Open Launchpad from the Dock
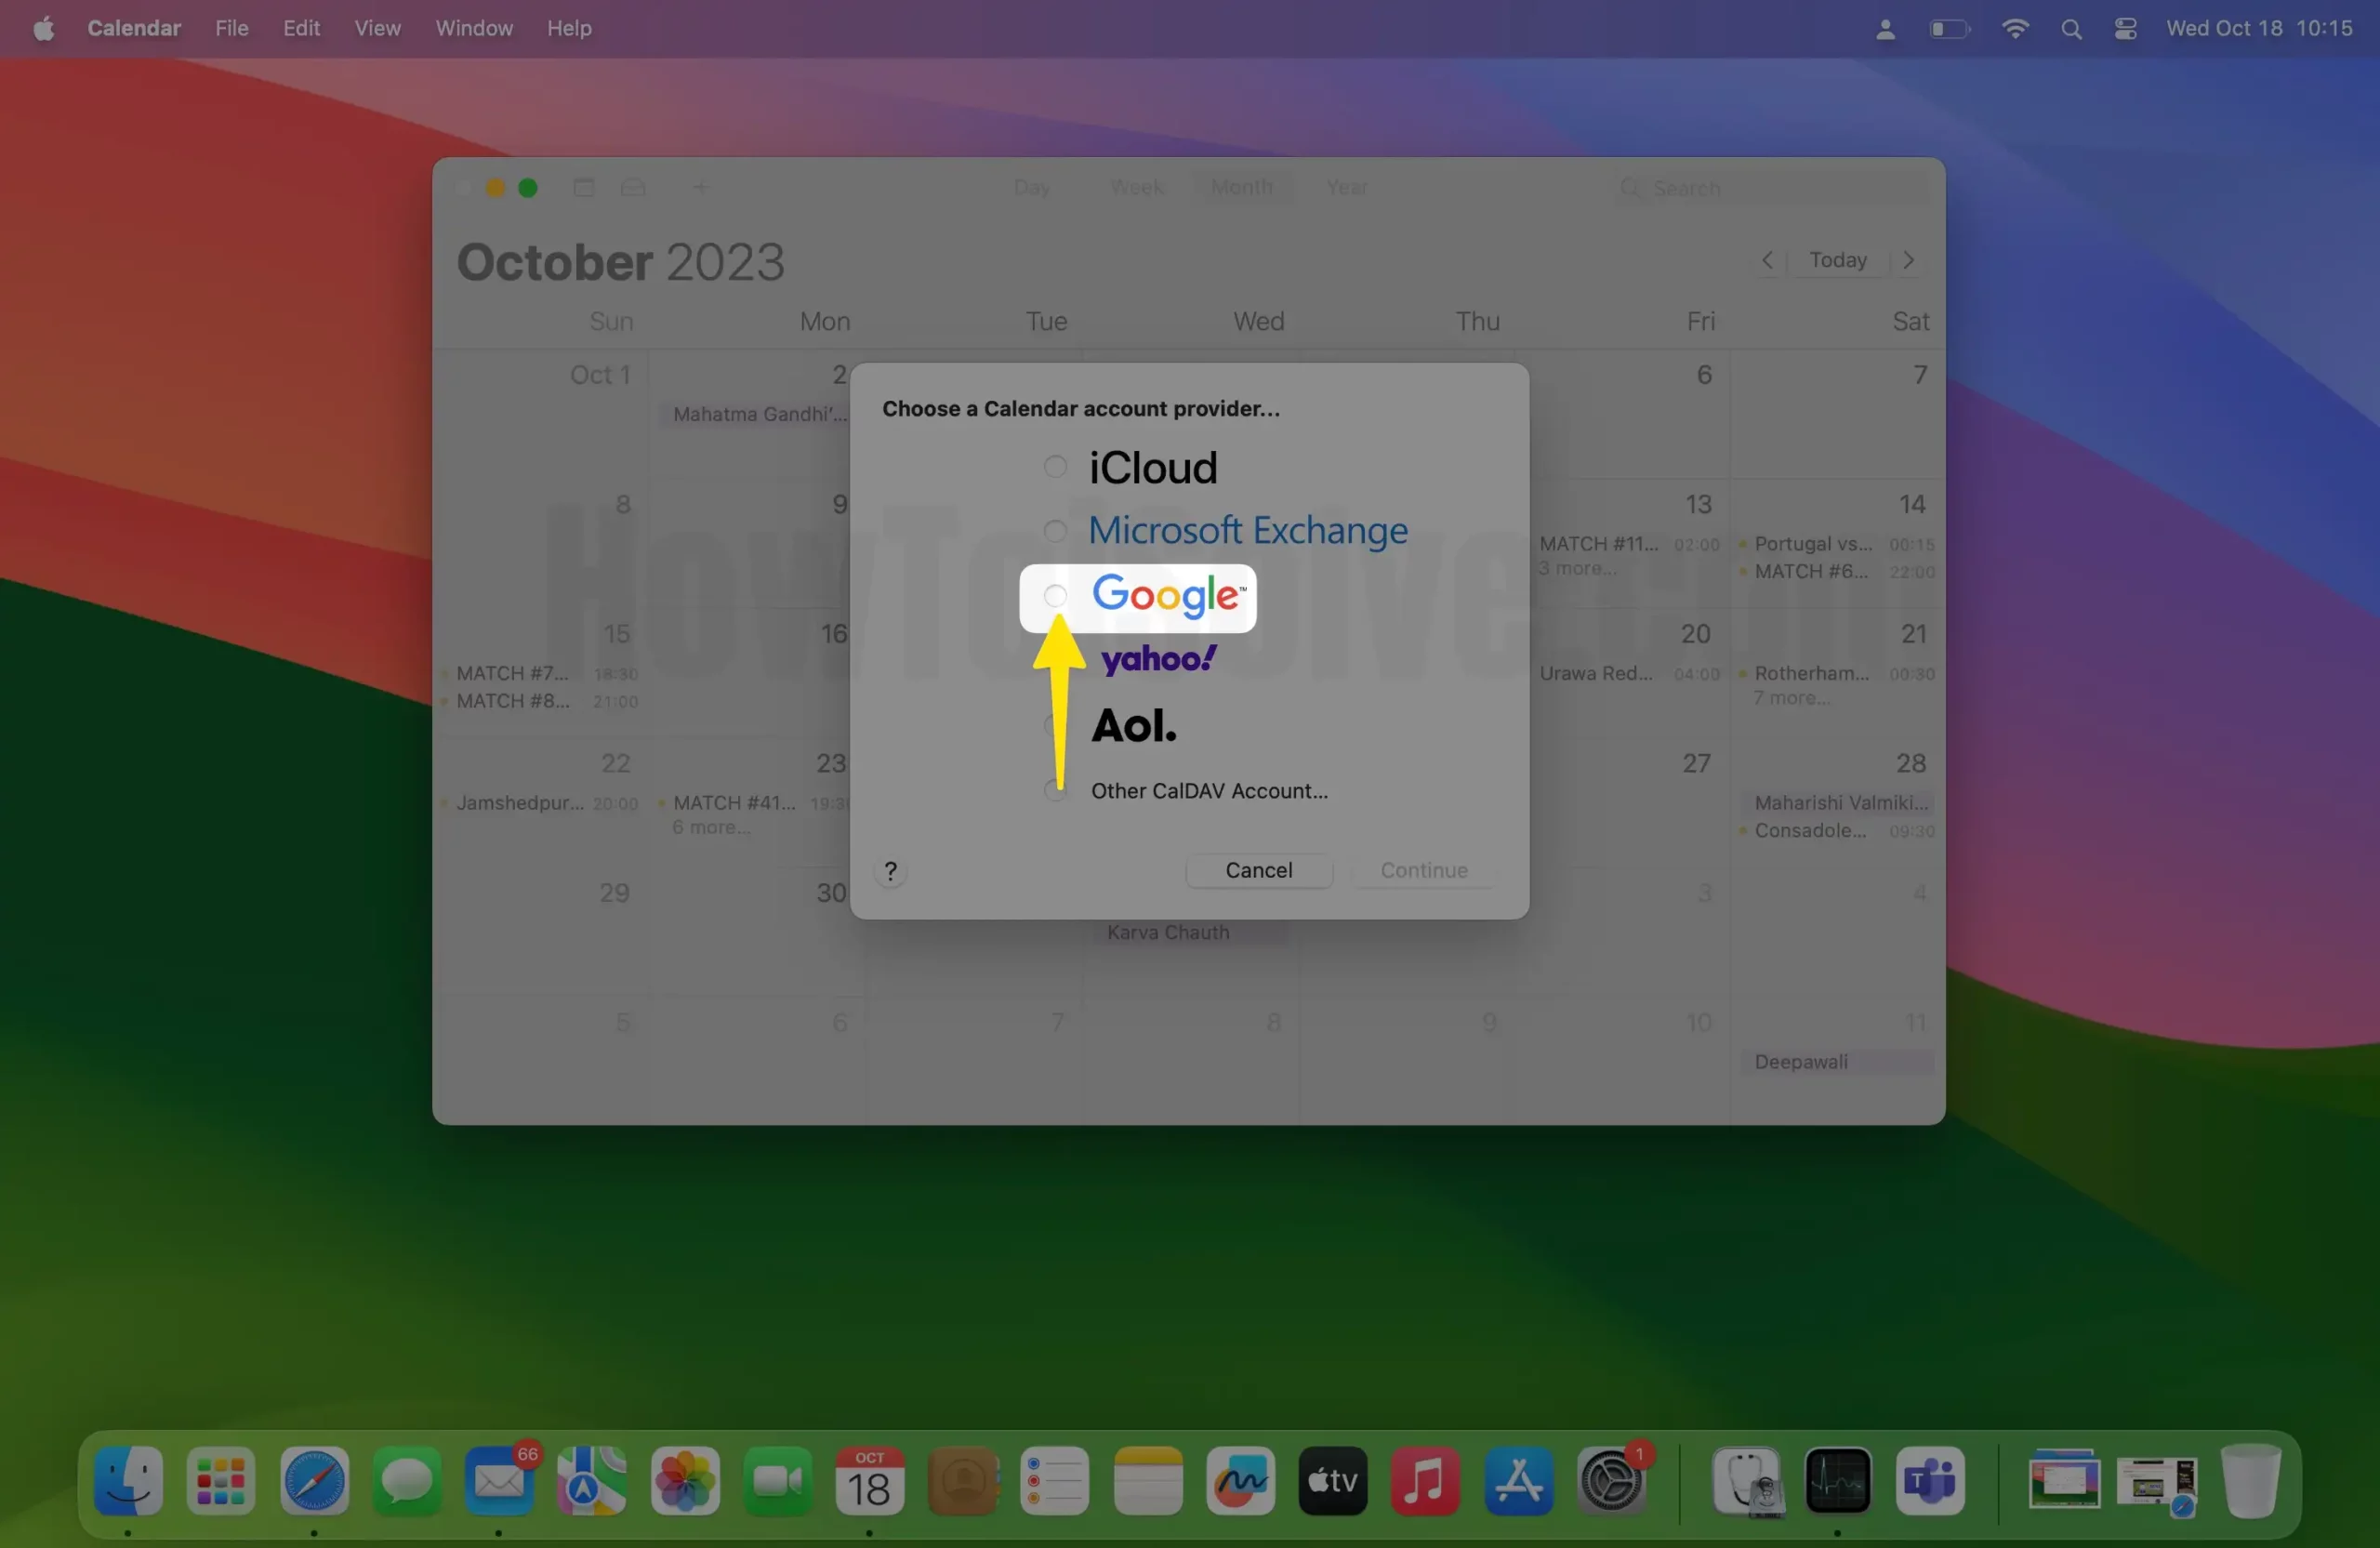 (x=221, y=1480)
